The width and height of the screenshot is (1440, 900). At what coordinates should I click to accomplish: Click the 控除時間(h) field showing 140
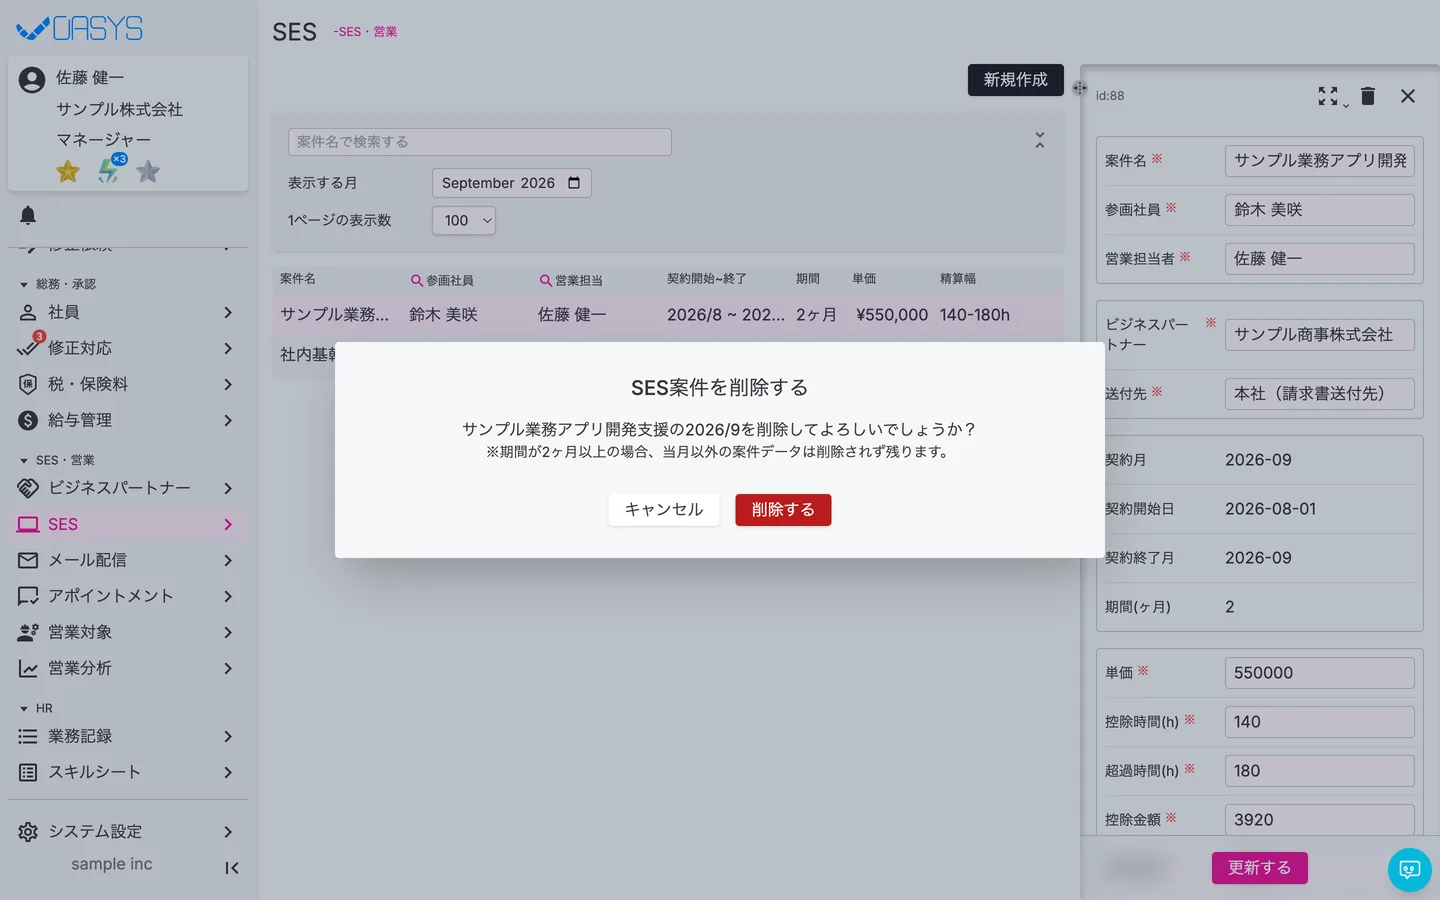click(x=1319, y=722)
